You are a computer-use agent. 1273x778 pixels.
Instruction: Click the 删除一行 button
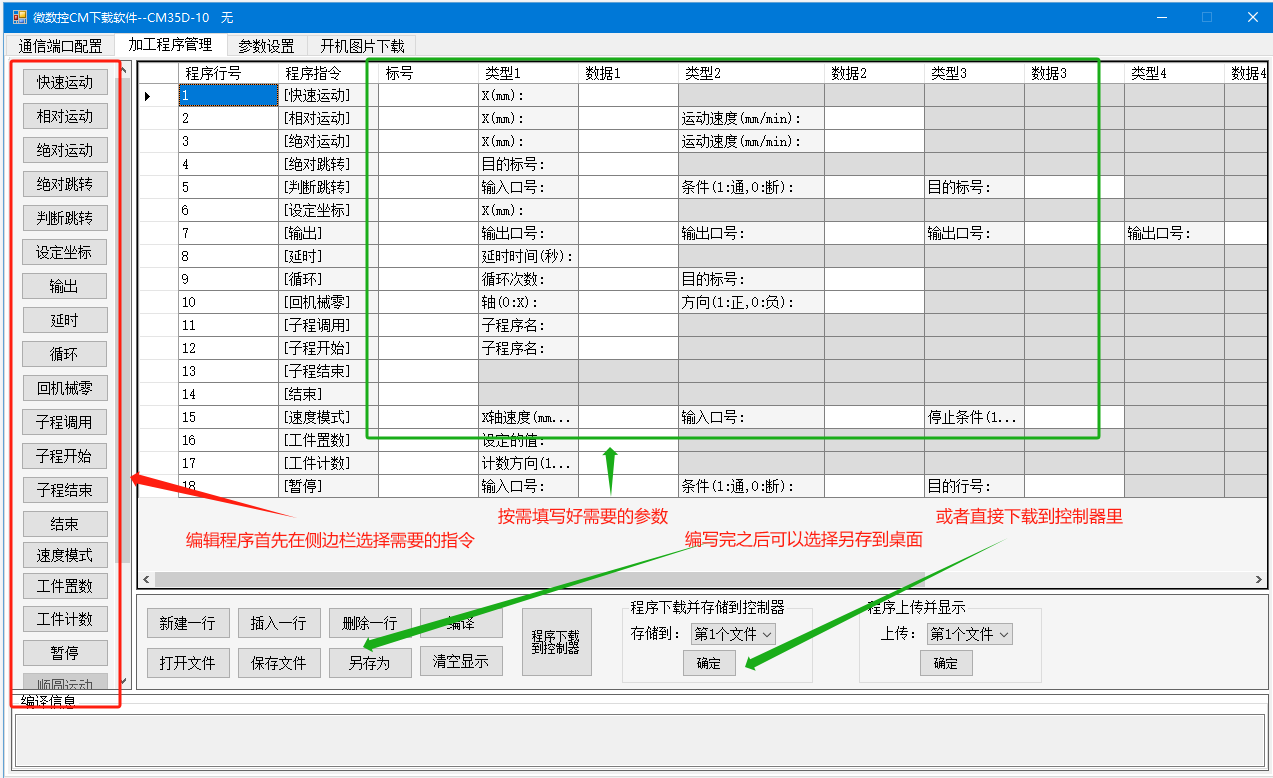[370, 623]
